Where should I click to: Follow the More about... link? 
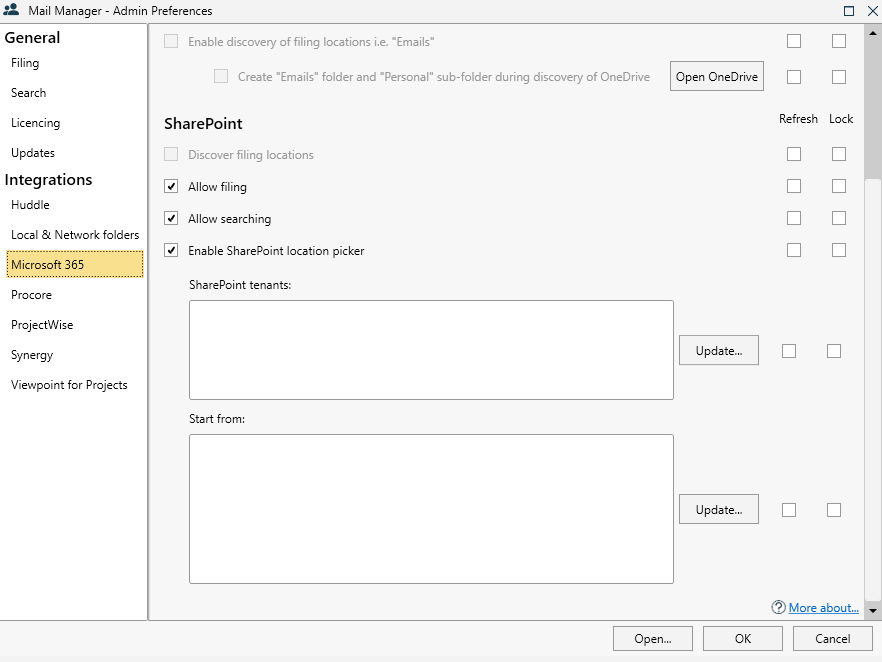(x=823, y=608)
